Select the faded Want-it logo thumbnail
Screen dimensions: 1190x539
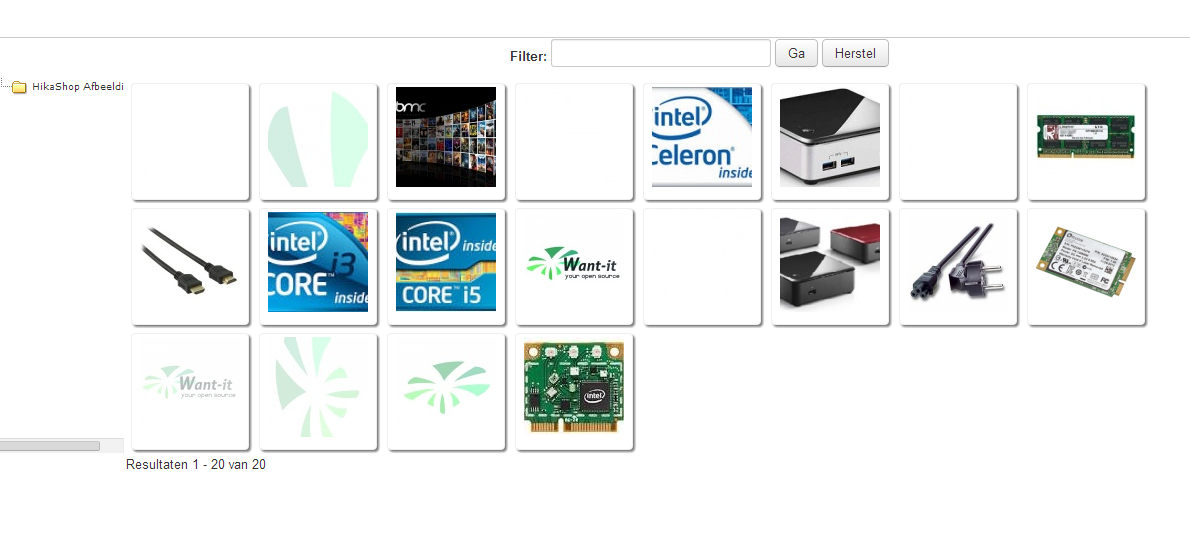[x=190, y=392]
